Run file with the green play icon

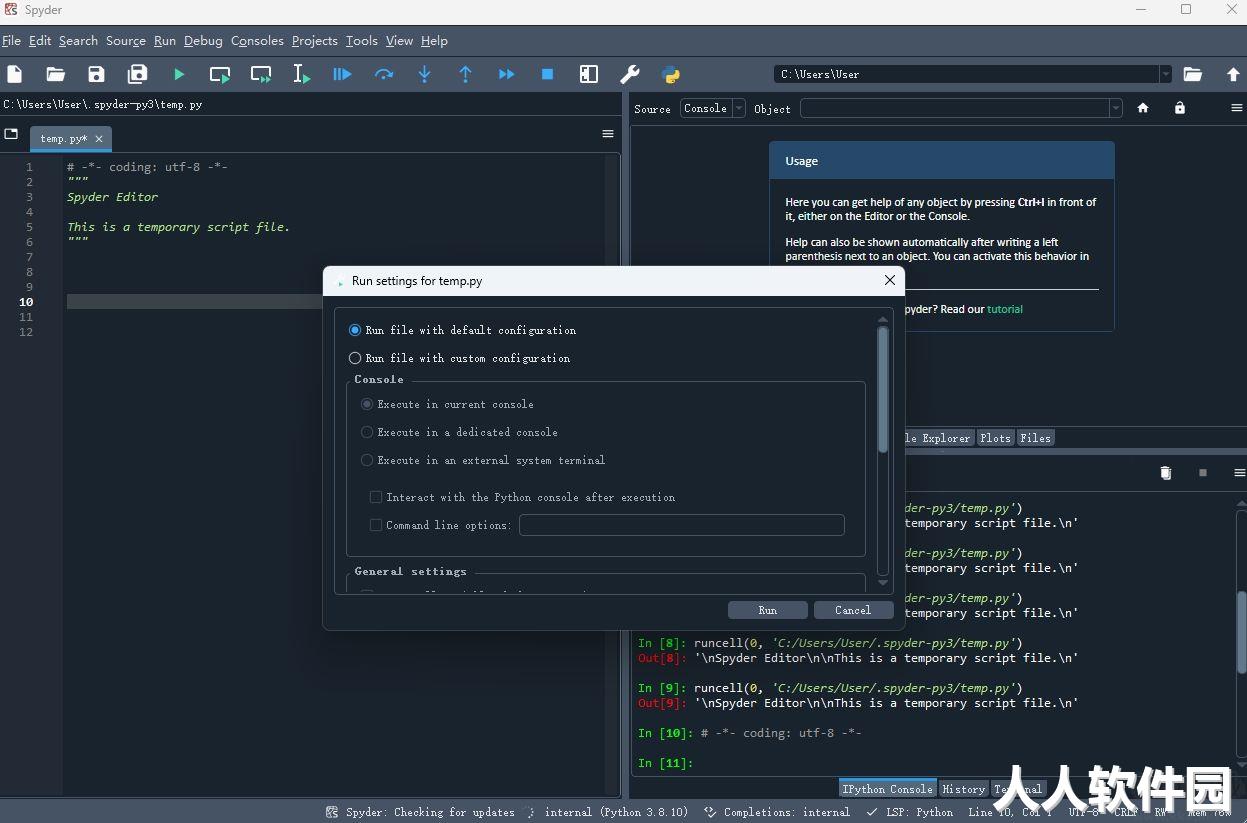179,74
